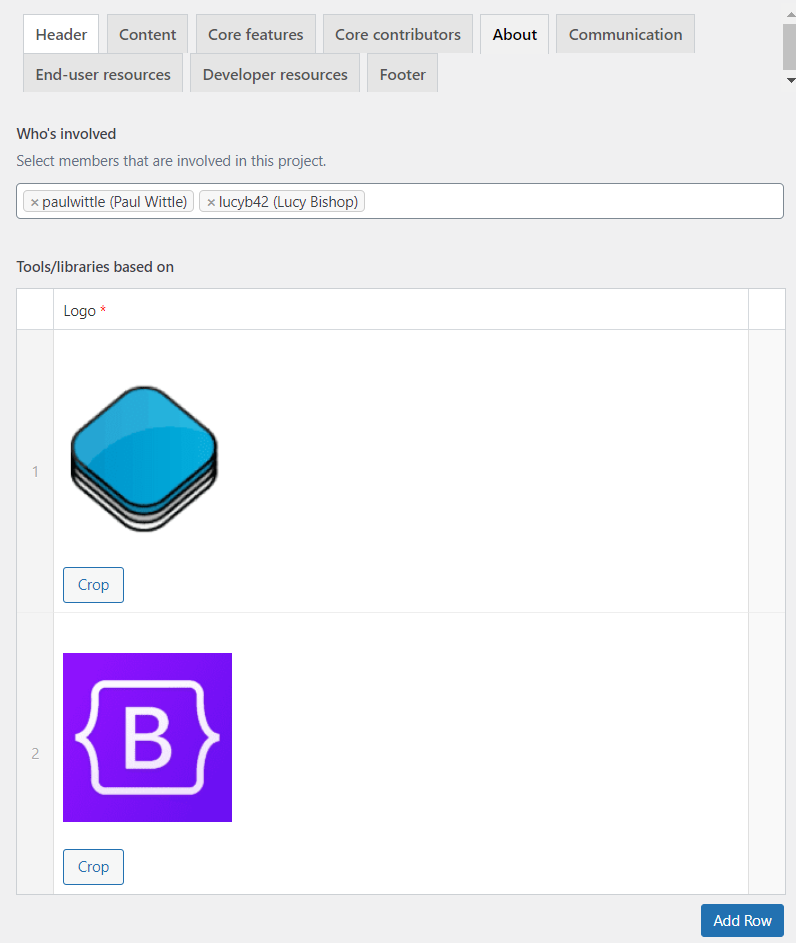This screenshot has height=943, width=796.
Task: Open the Content tab
Action: point(148,34)
